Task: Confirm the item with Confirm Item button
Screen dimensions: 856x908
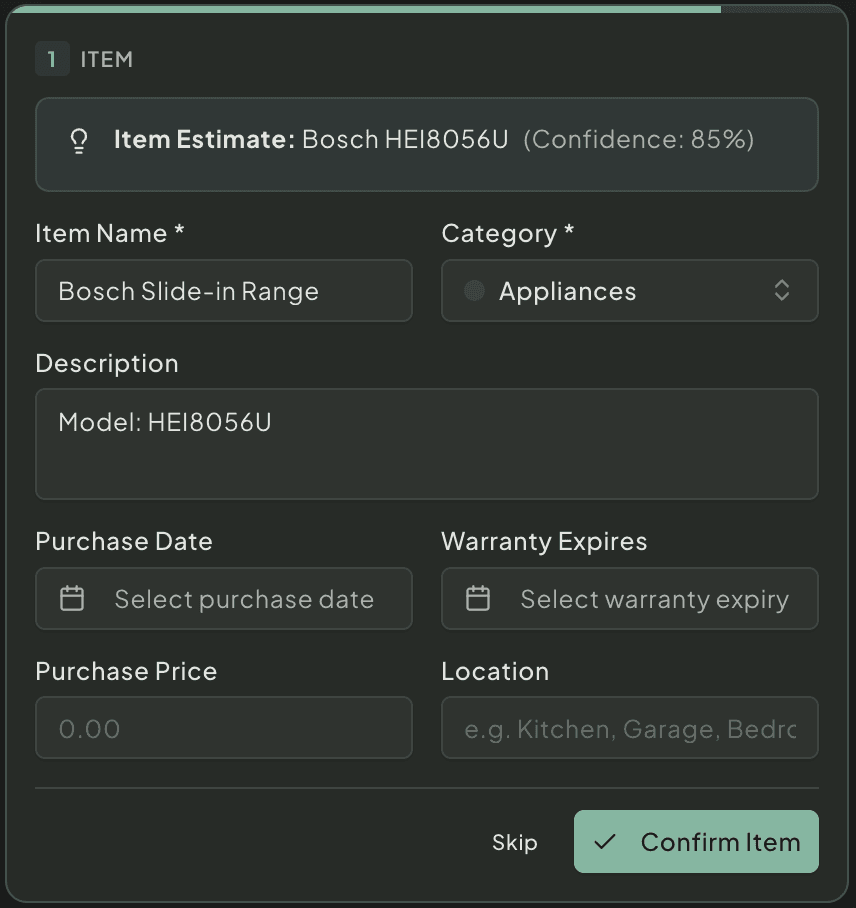Action: (x=696, y=841)
